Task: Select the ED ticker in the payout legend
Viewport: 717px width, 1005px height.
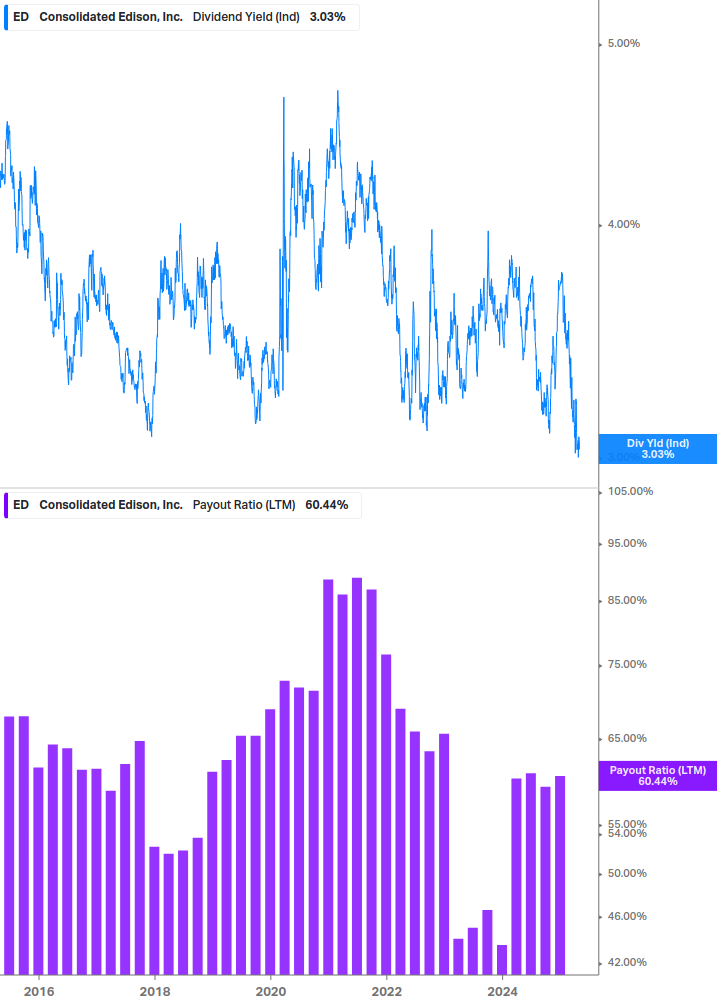Action: [21, 505]
